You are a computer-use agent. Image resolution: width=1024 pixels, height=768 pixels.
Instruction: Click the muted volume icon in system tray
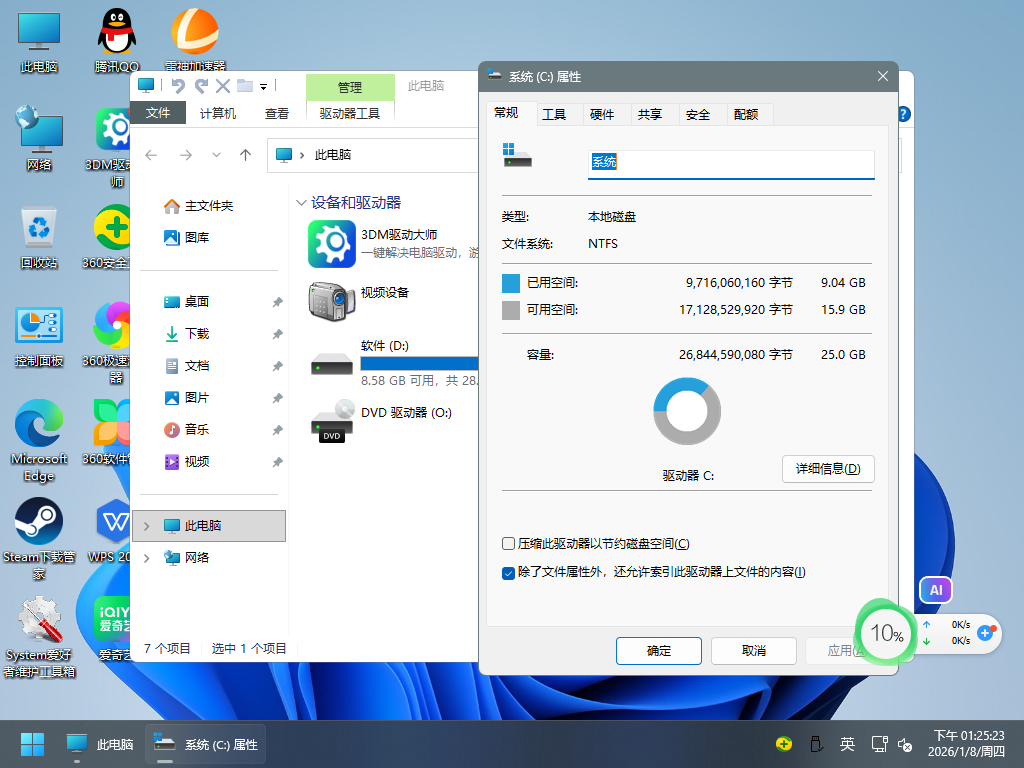point(905,744)
